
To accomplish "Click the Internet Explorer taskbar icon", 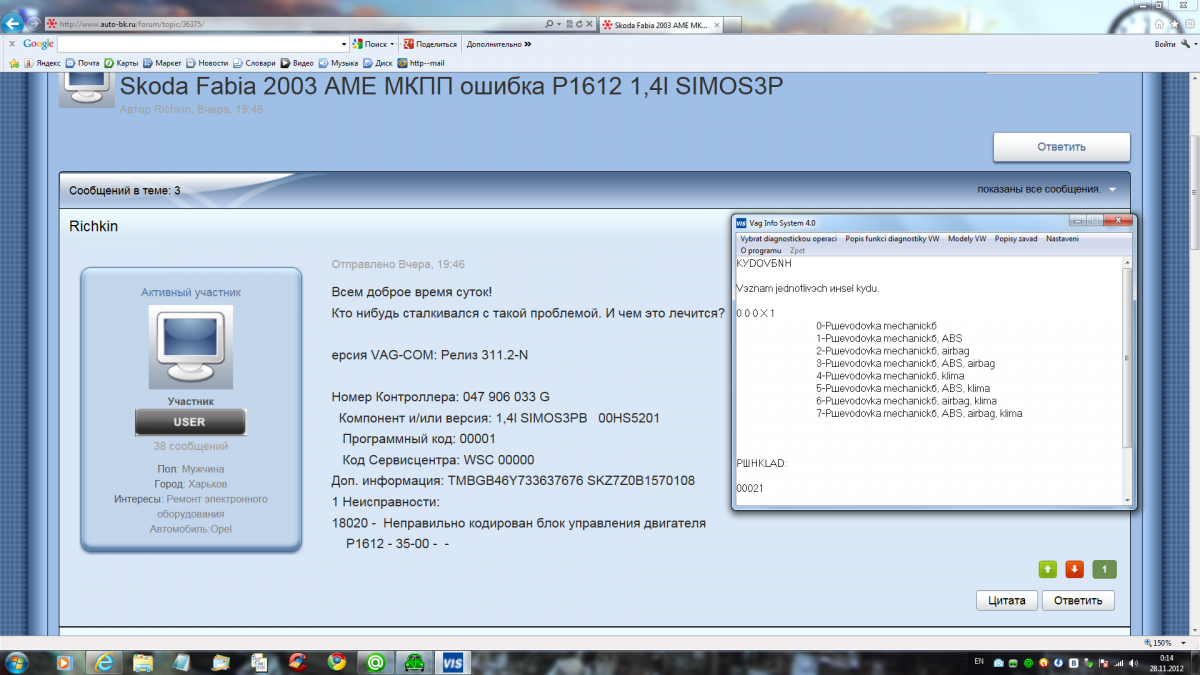I will tap(103, 662).
